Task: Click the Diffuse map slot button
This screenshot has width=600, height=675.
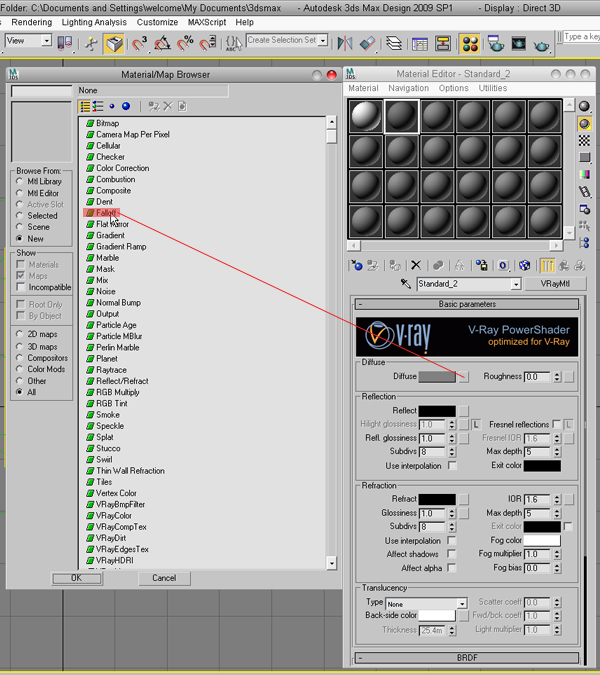Action: tap(464, 377)
